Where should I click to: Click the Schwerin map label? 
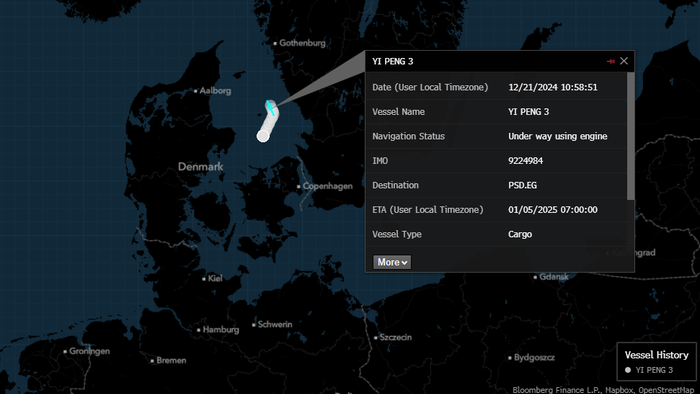(x=275, y=324)
